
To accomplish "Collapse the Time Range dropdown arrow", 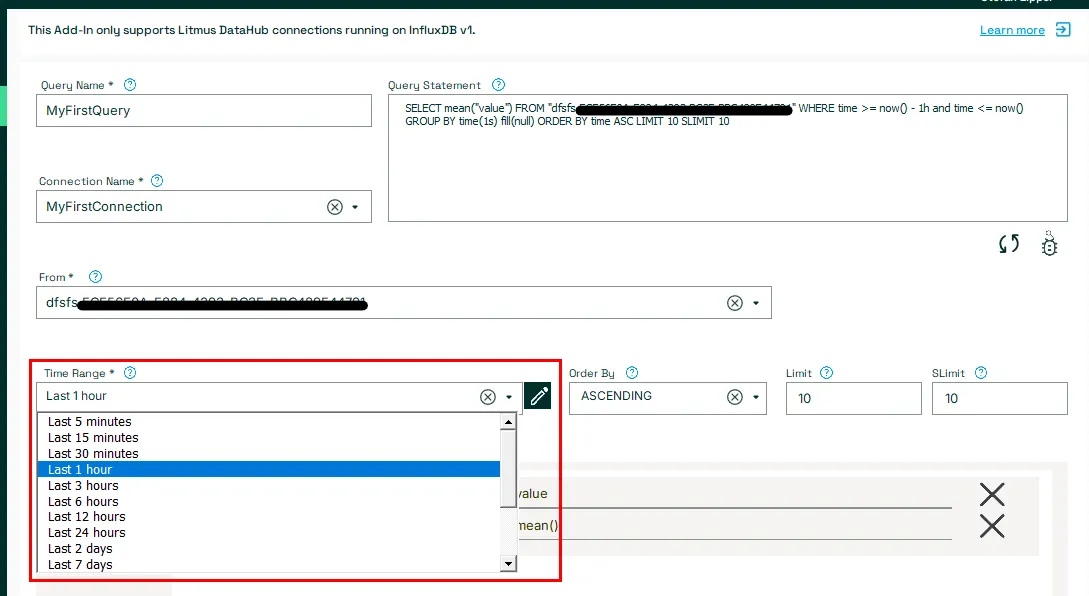I will pyautogui.click(x=509, y=397).
